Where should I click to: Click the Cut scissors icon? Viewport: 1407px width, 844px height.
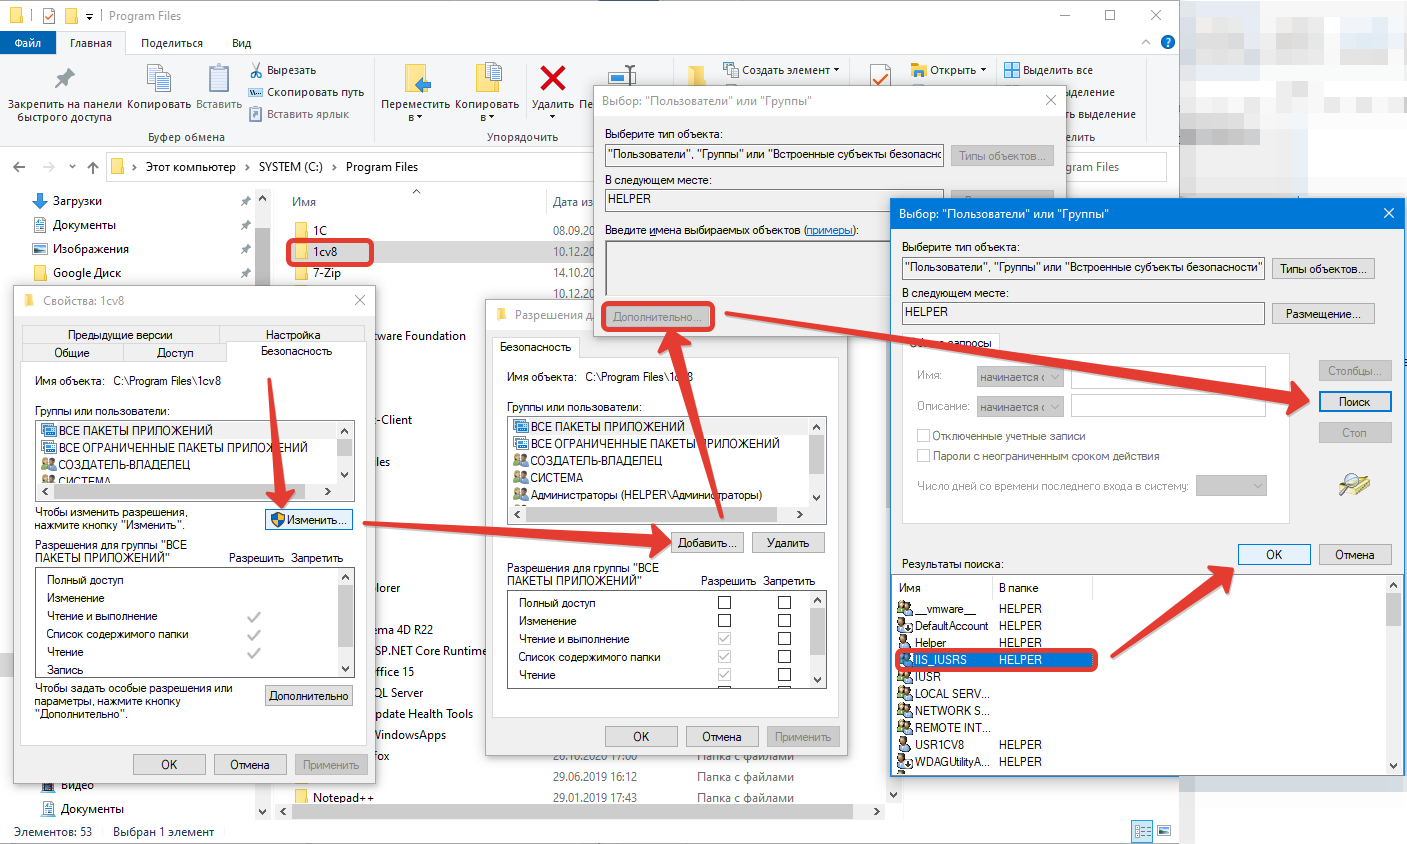point(256,70)
